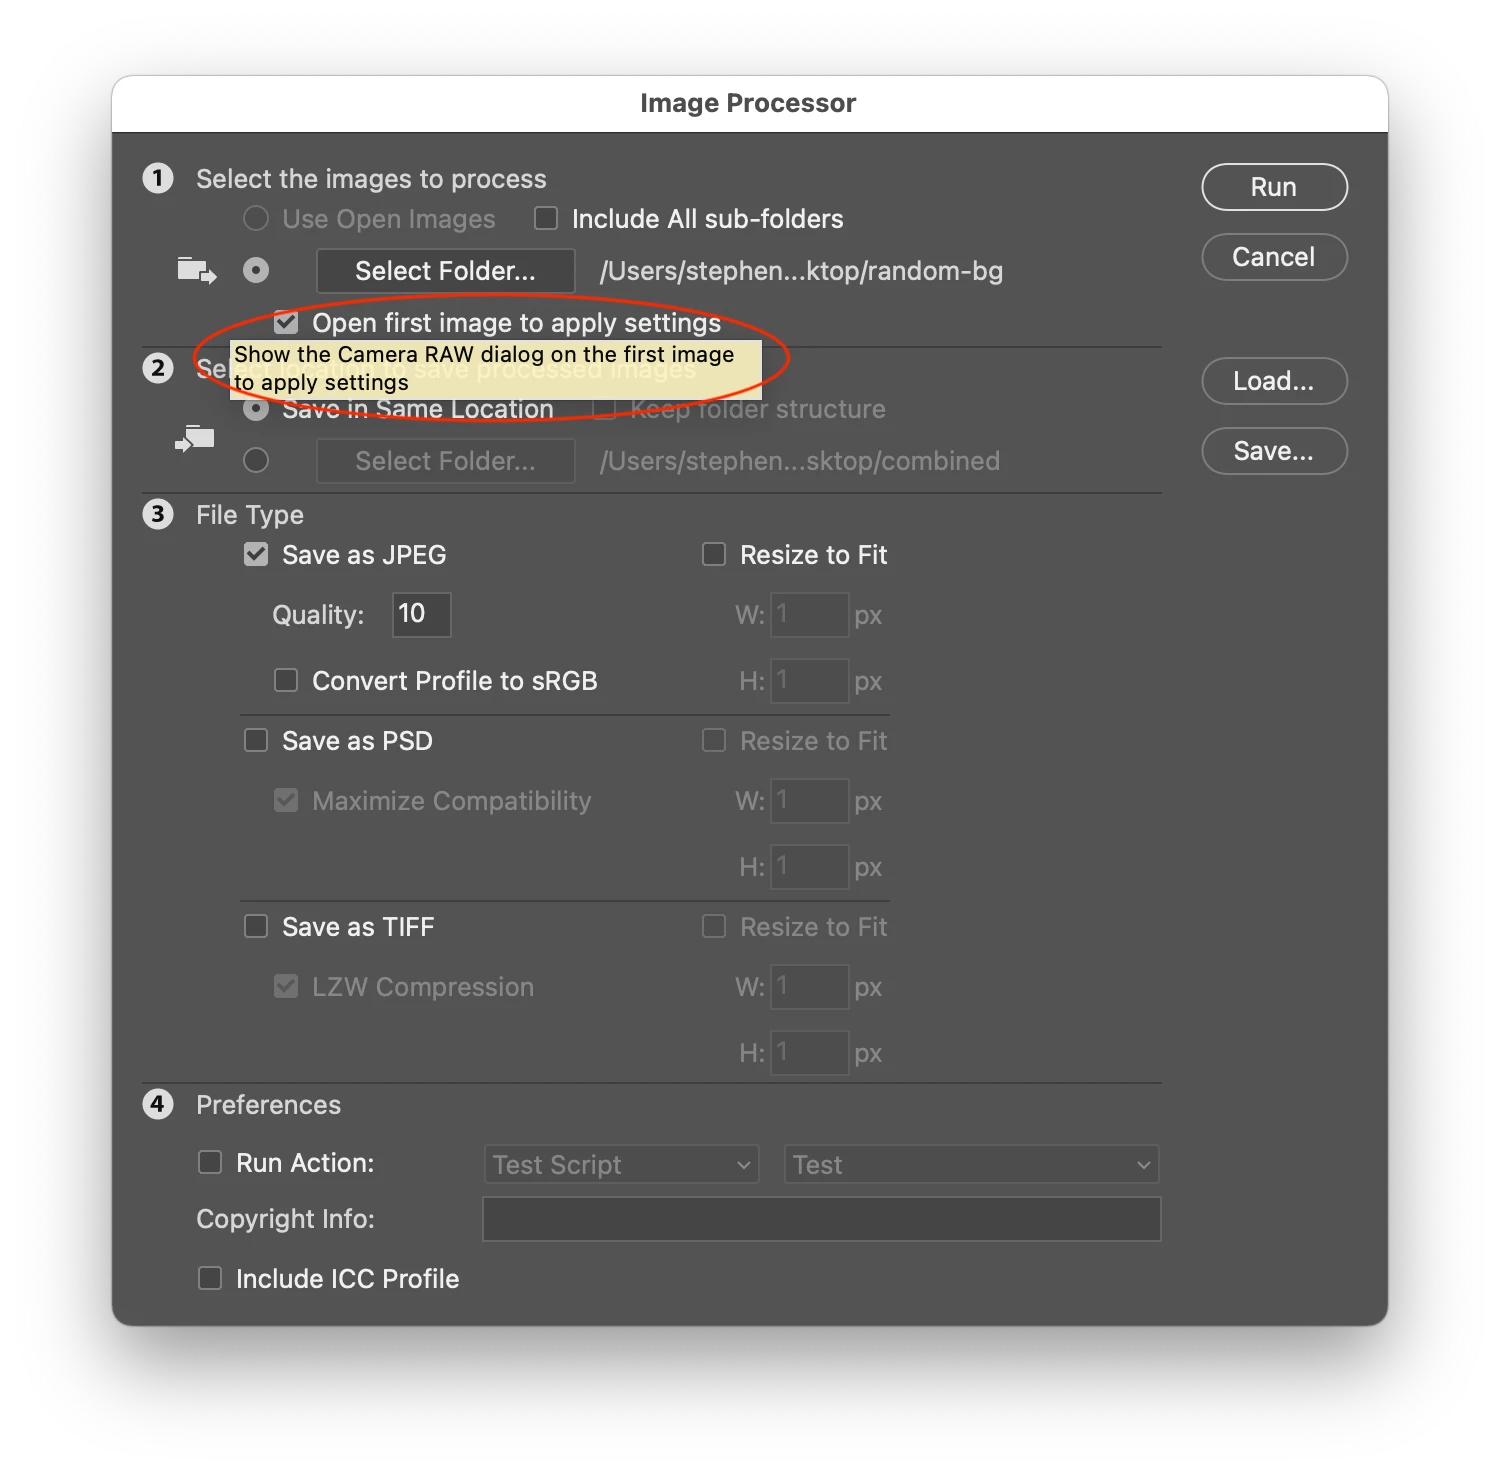This screenshot has width=1500, height=1474.
Task: Select the source Select Folder radio button
Action: (256, 270)
